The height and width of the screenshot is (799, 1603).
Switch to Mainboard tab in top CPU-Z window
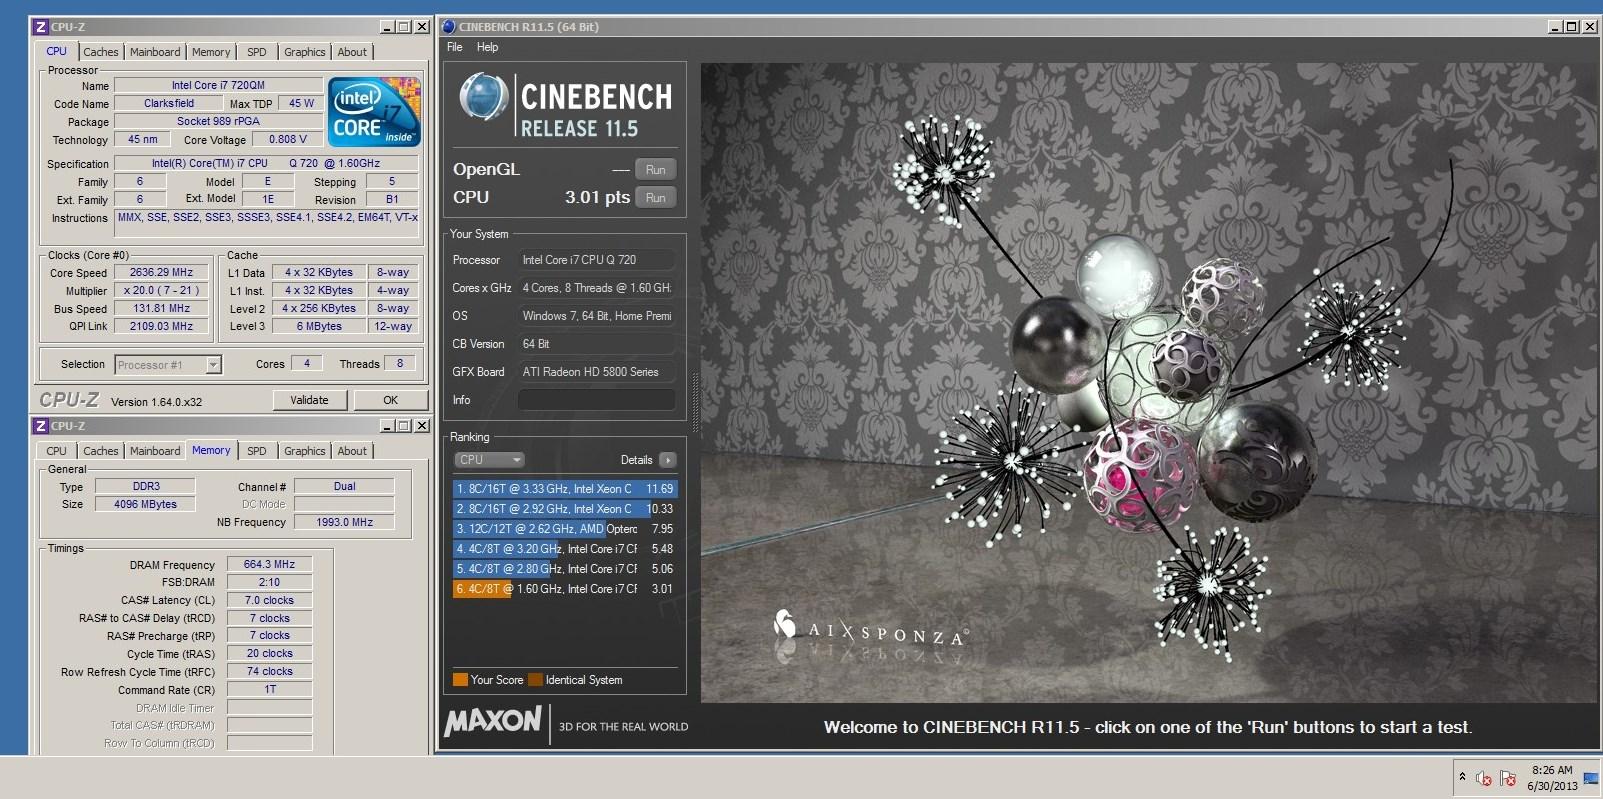[155, 52]
